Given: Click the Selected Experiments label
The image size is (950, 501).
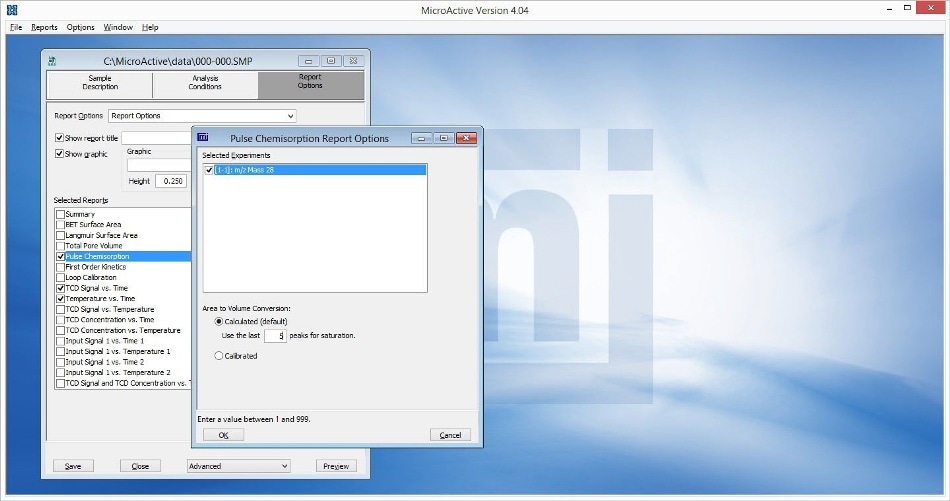Looking at the screenshot, I should point(236,155).
